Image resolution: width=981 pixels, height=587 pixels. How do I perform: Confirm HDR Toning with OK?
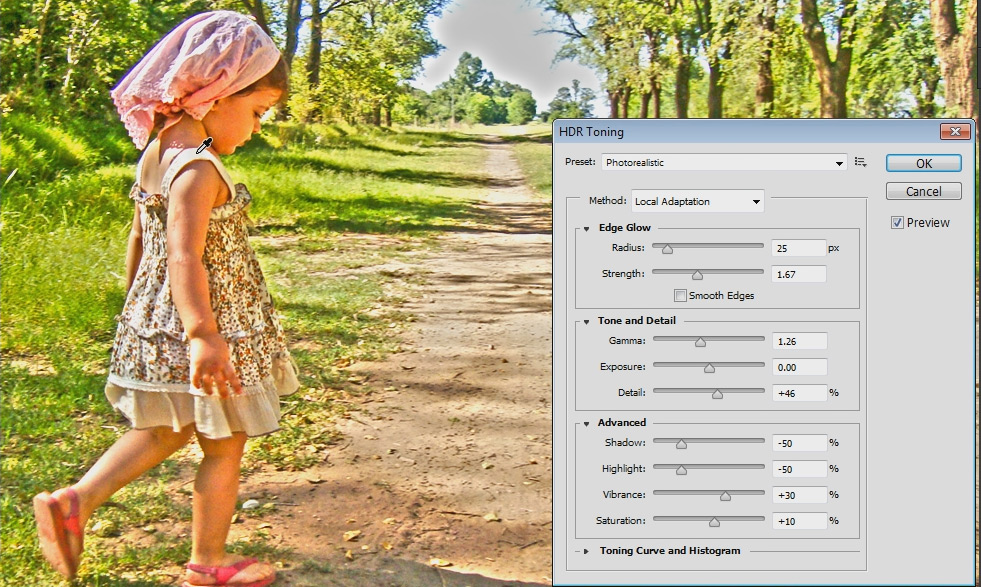click(x=922, y=163)
